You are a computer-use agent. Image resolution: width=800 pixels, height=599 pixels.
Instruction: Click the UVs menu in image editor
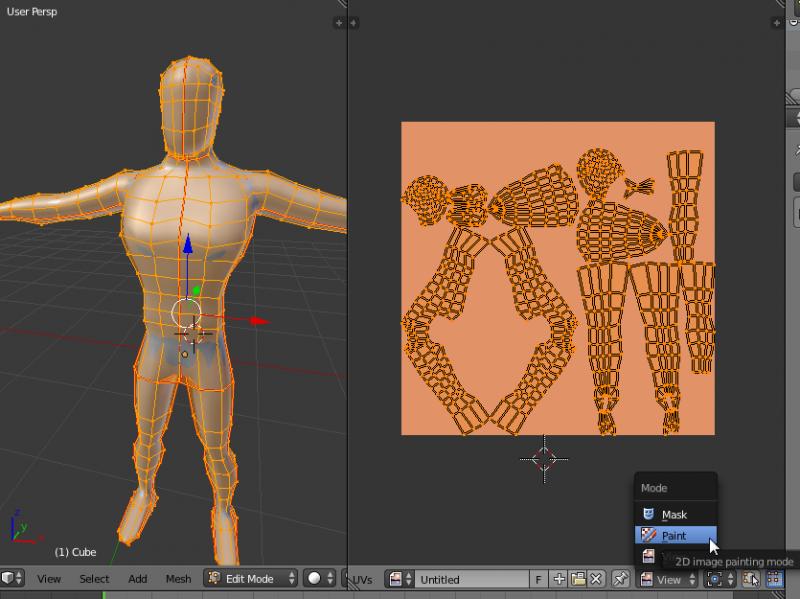362,579
